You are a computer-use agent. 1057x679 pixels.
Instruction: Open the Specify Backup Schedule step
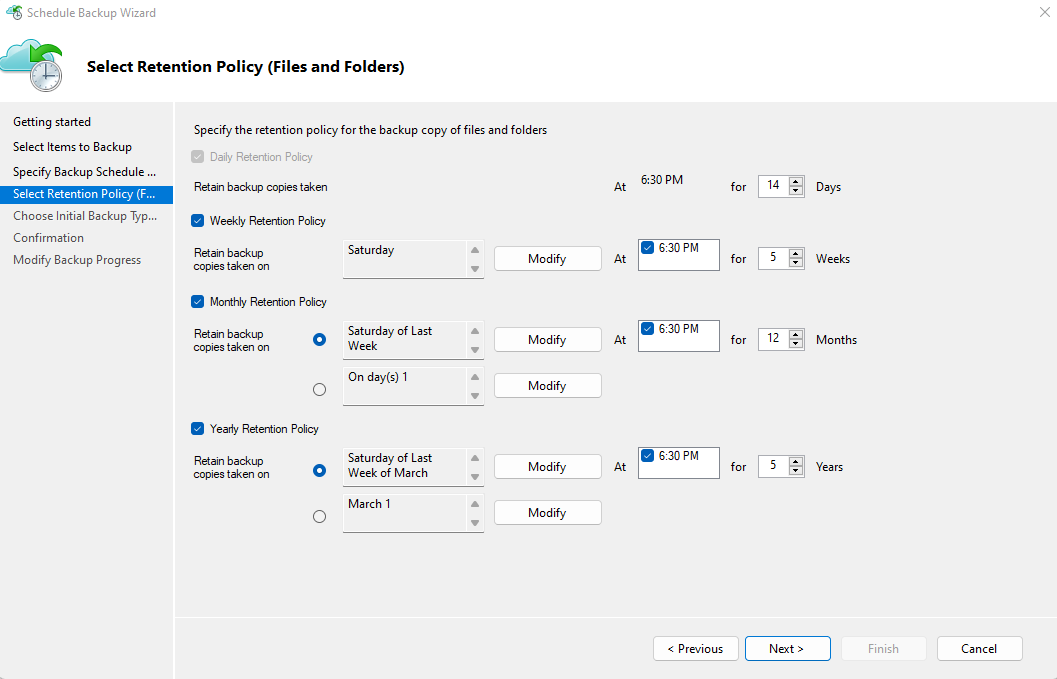tap(84, 172)
